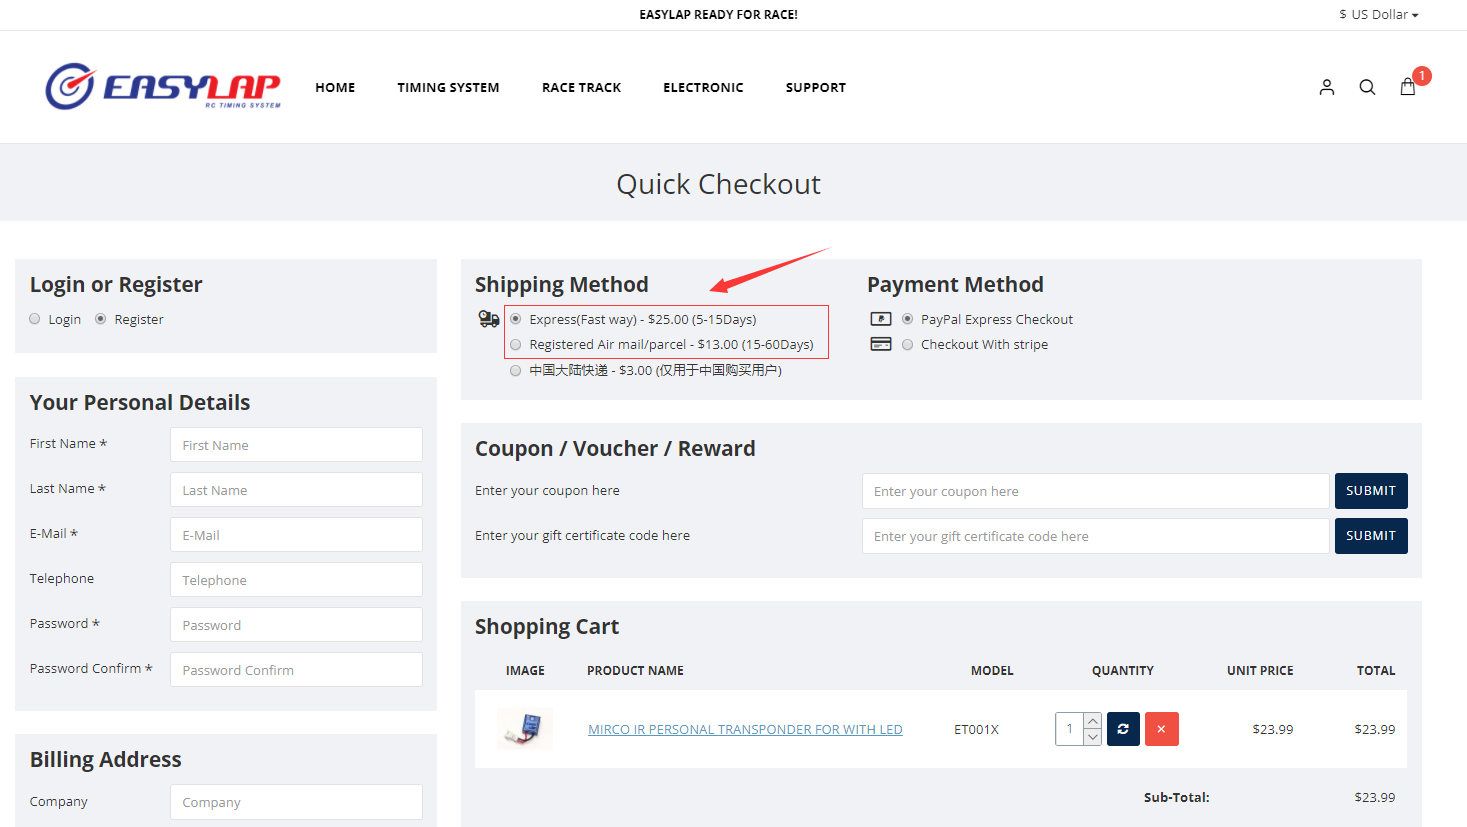The width and height of the screenshot is (1467, 827).
Task: Click the cart badge showing 1
Action: click(x=1422, y=76)
